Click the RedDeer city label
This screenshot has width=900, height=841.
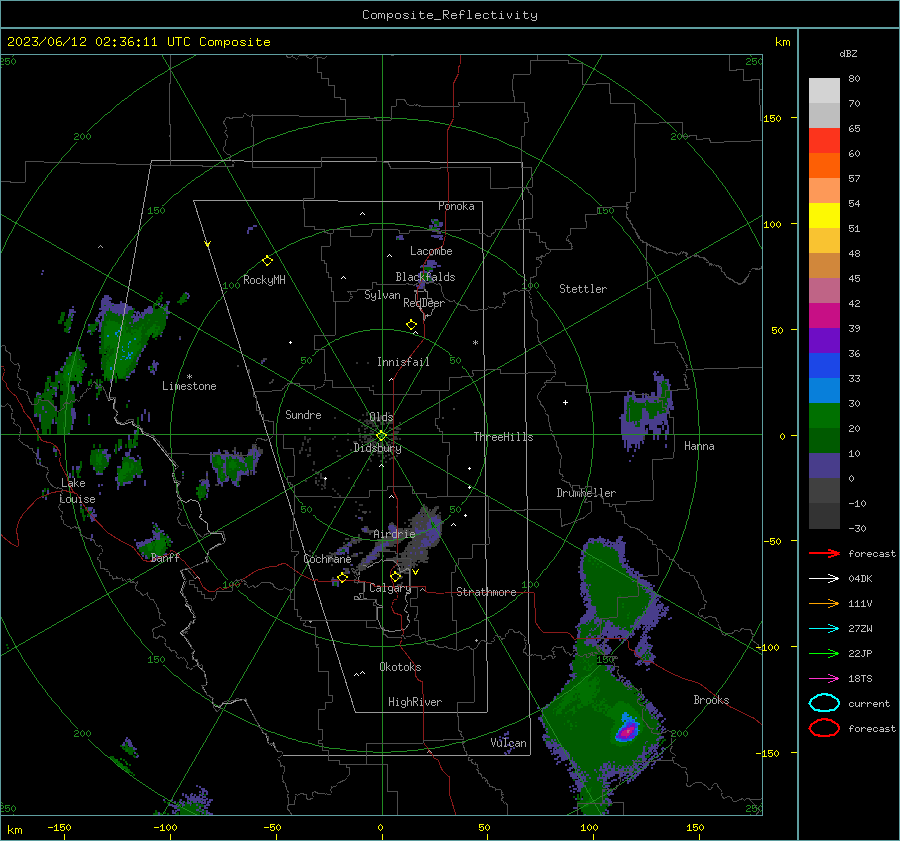(424, 303)
